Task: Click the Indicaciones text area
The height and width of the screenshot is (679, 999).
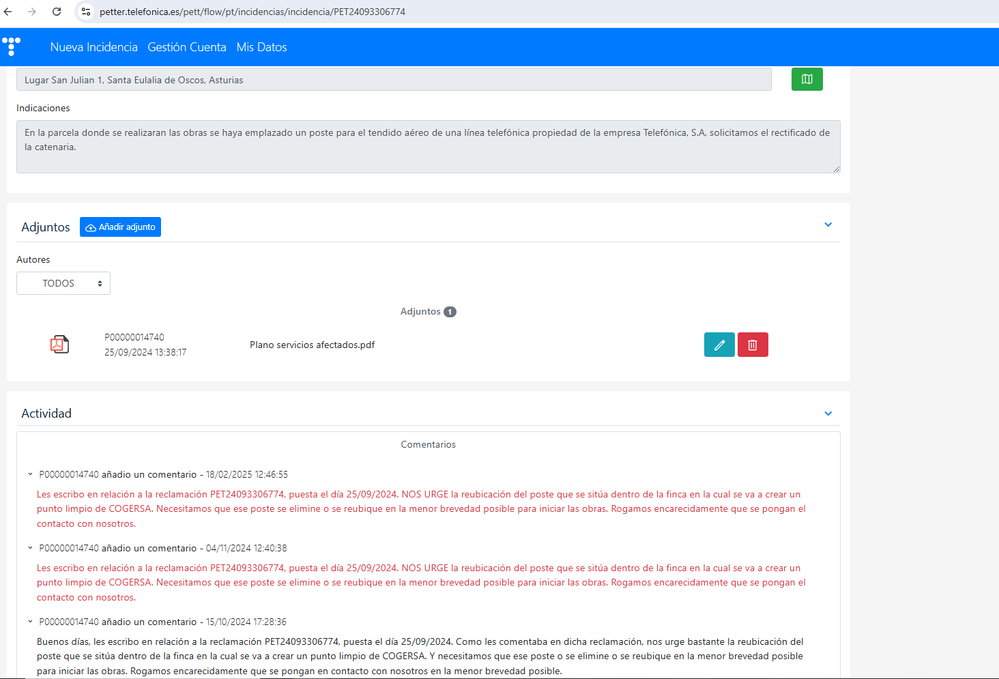Action: pyautogui.click(x=428, y=147)
